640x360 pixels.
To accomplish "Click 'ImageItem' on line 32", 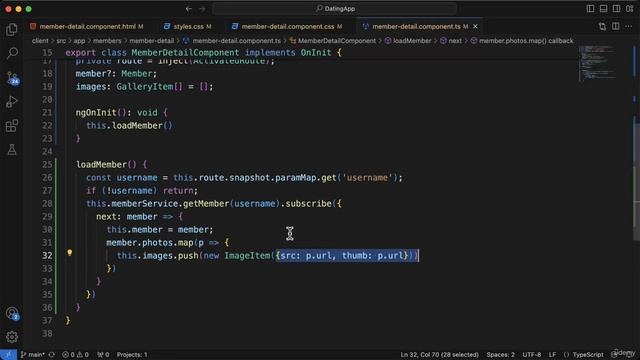I will click(247, 256).
